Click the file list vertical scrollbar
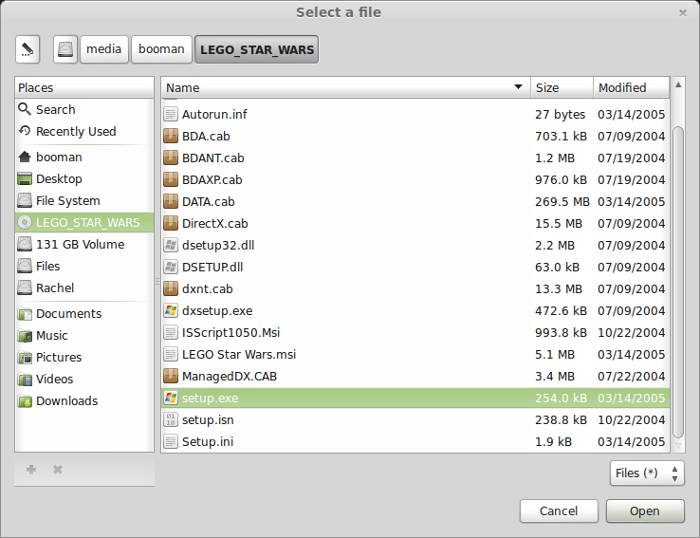Viewport: 700px width, 538px height. [678, 282]
